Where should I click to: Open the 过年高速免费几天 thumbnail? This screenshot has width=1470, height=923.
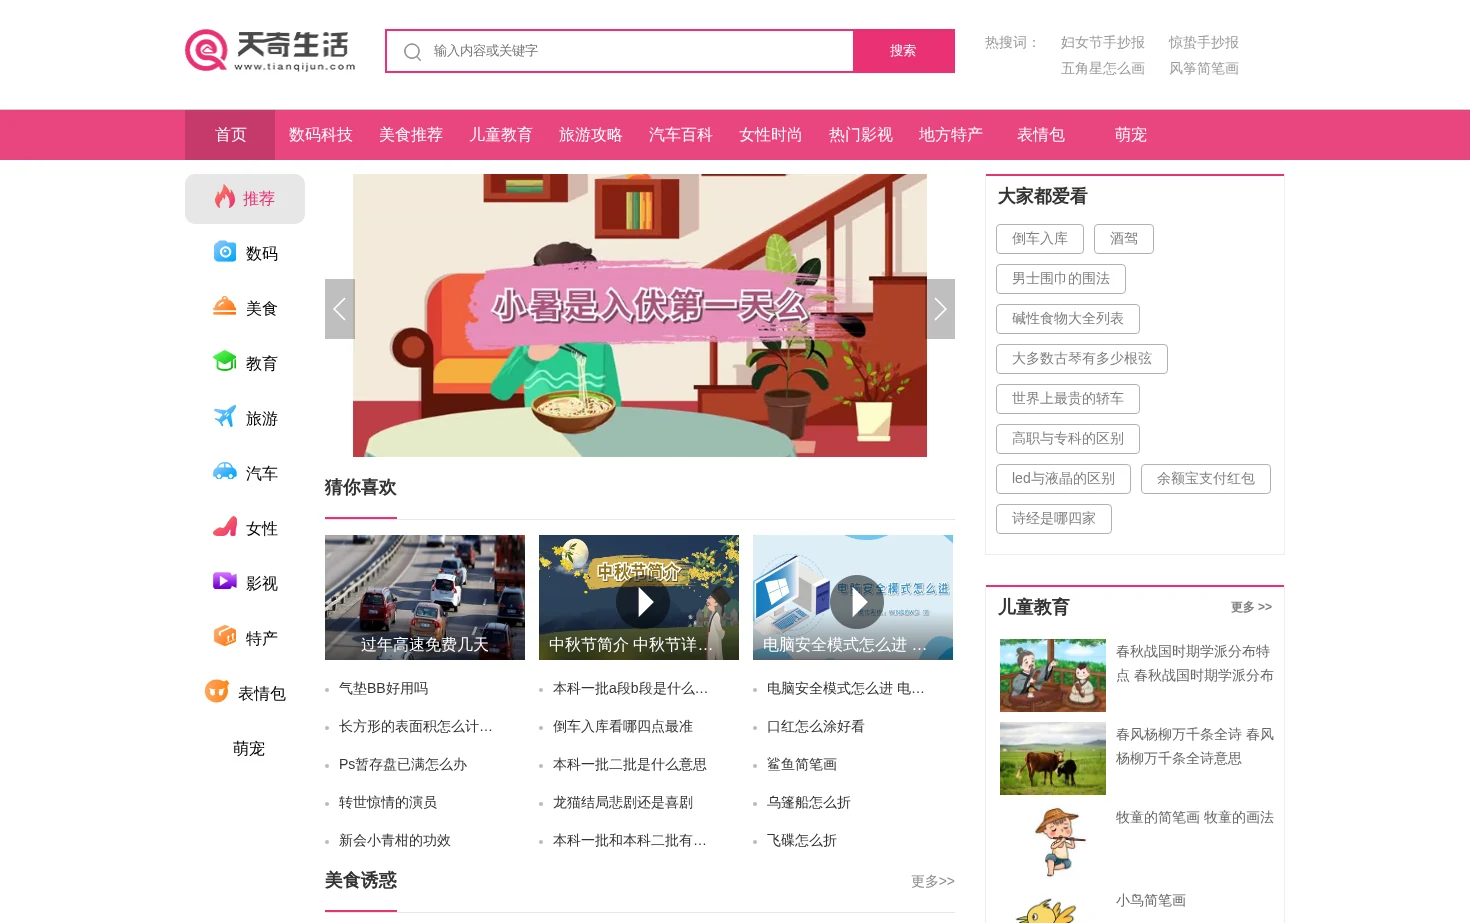click(x=425, y=597)
